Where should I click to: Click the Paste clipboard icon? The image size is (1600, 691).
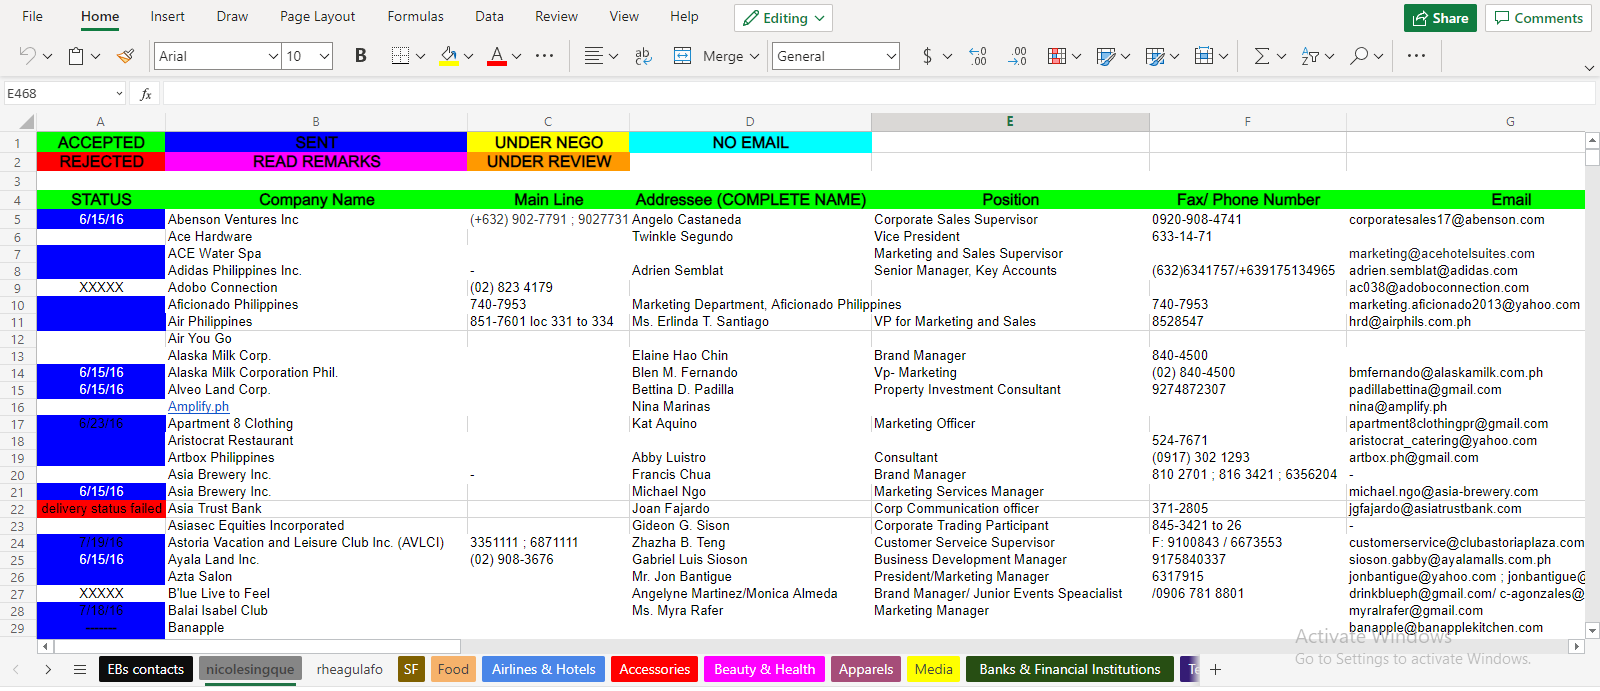pos(76,56)
